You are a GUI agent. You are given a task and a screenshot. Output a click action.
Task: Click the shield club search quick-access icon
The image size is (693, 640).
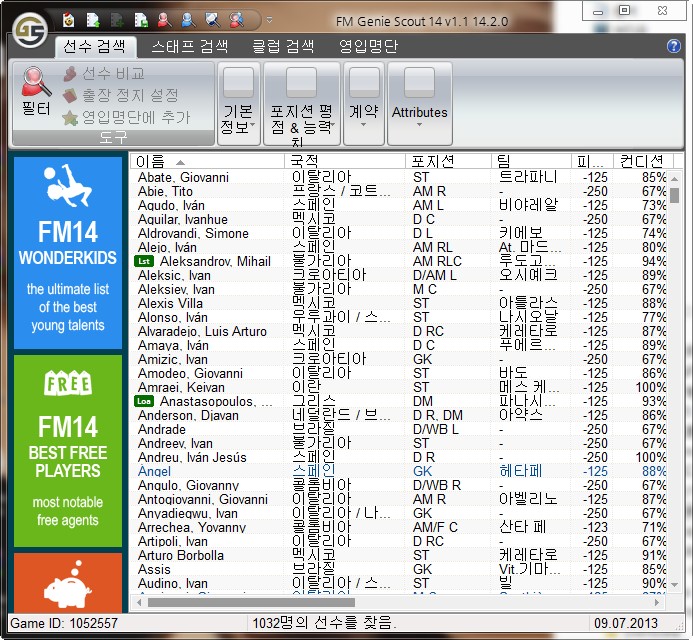[x=212, y=19]
